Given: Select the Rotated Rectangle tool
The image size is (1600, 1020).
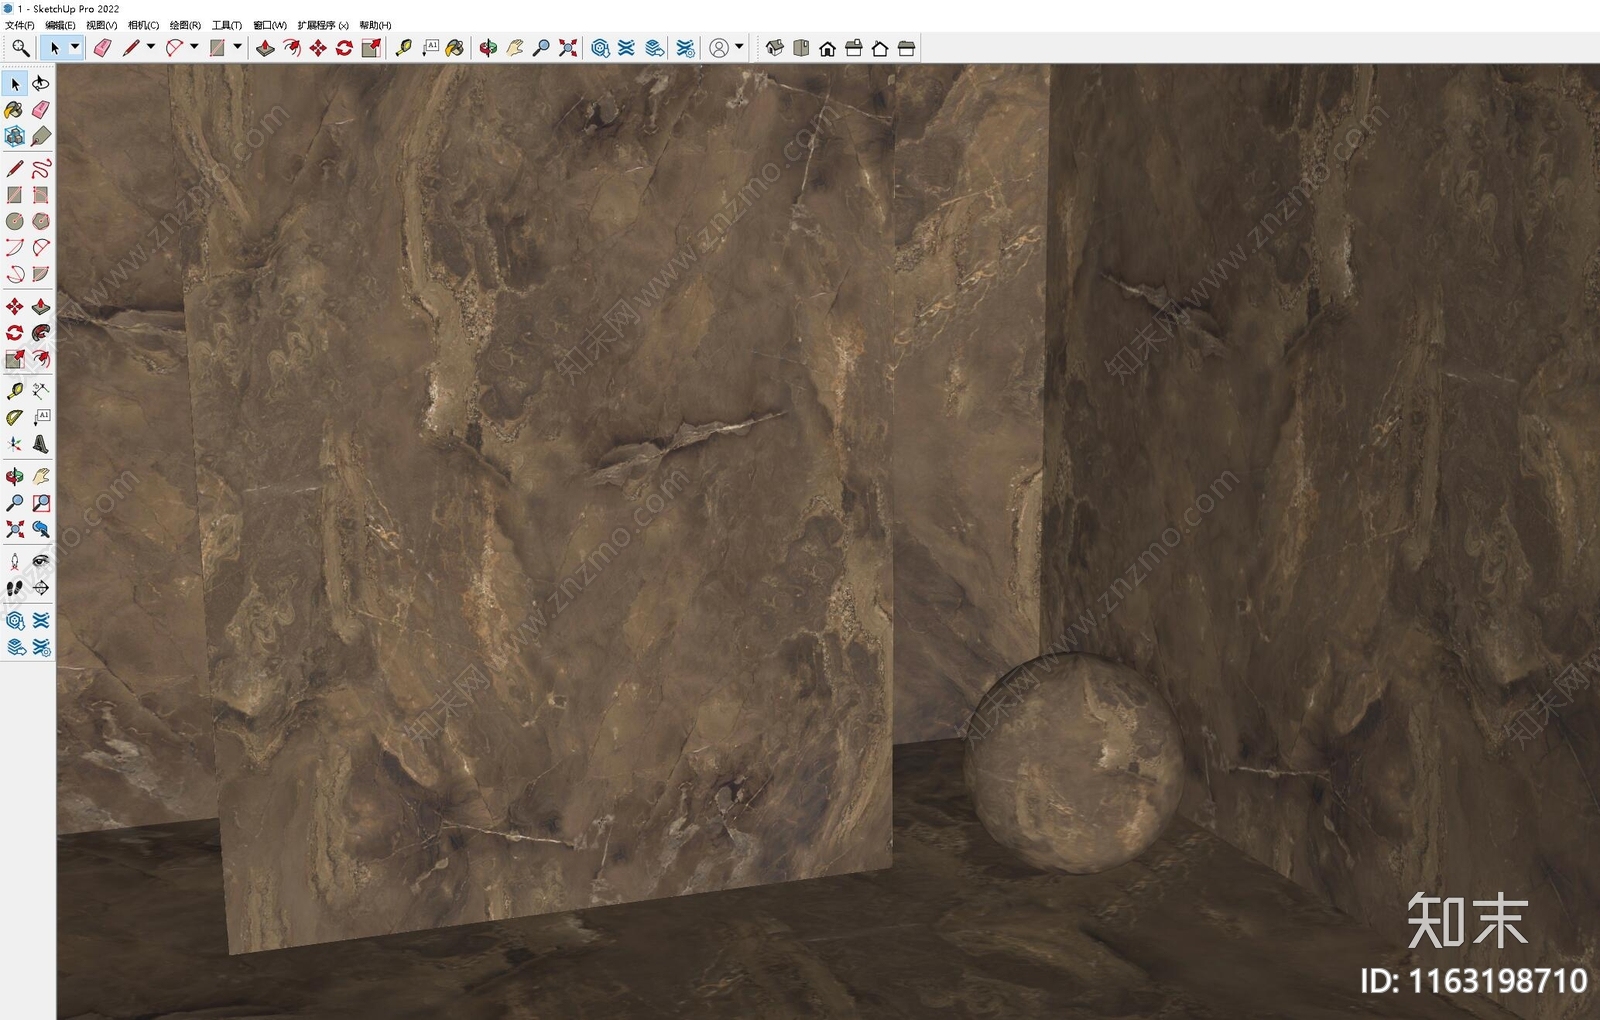Looking at the screenshot, I should (x=41, y=195).
